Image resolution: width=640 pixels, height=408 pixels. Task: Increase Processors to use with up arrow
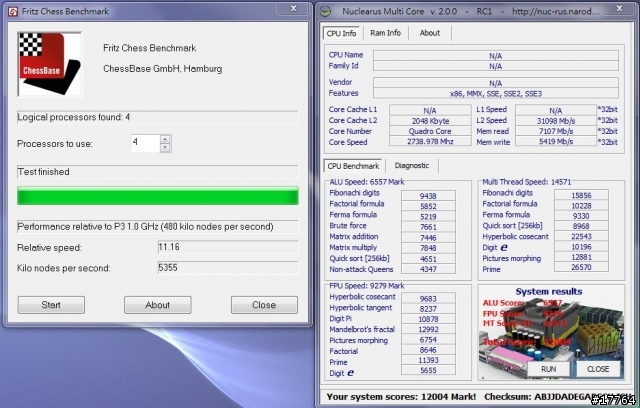(x=165, y=139)
